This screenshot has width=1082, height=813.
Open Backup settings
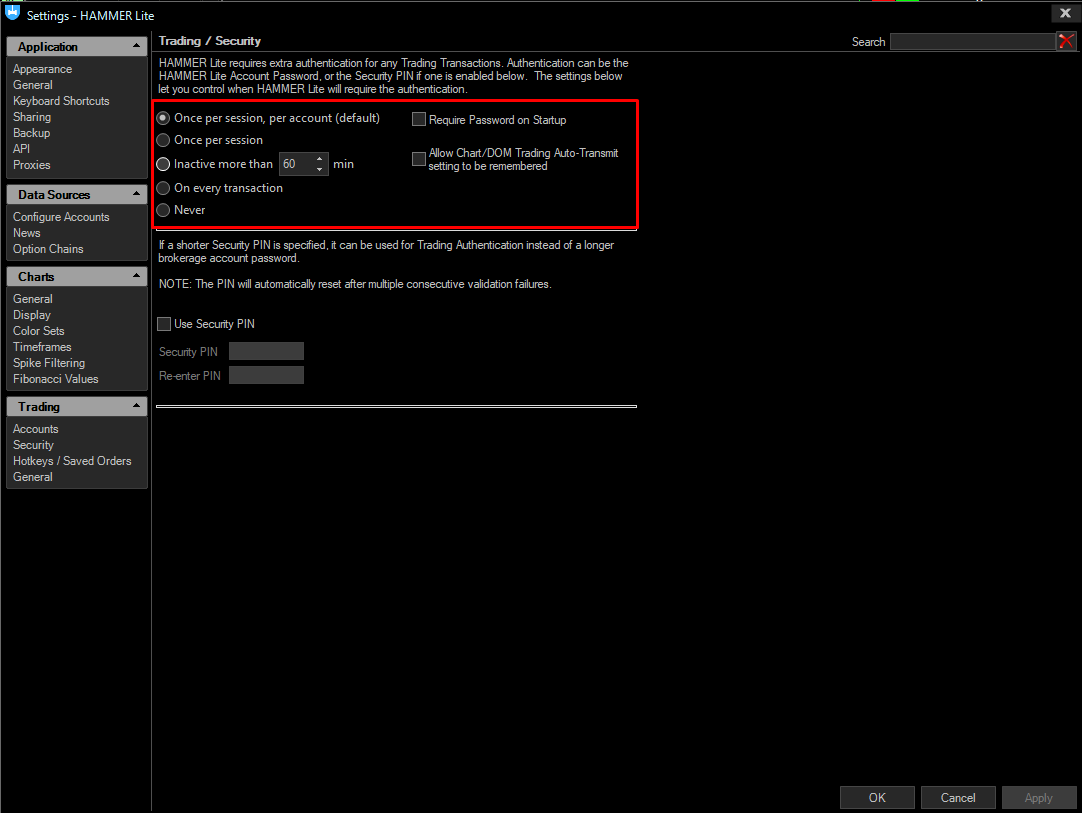pyautogui.click(x=32, y=133)
